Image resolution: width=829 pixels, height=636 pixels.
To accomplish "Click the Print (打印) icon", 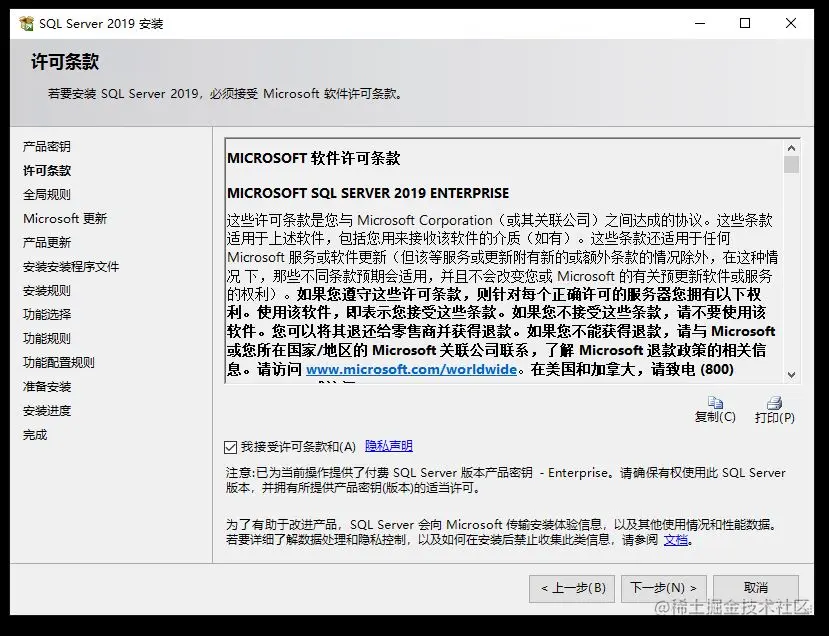I will 775,403.
